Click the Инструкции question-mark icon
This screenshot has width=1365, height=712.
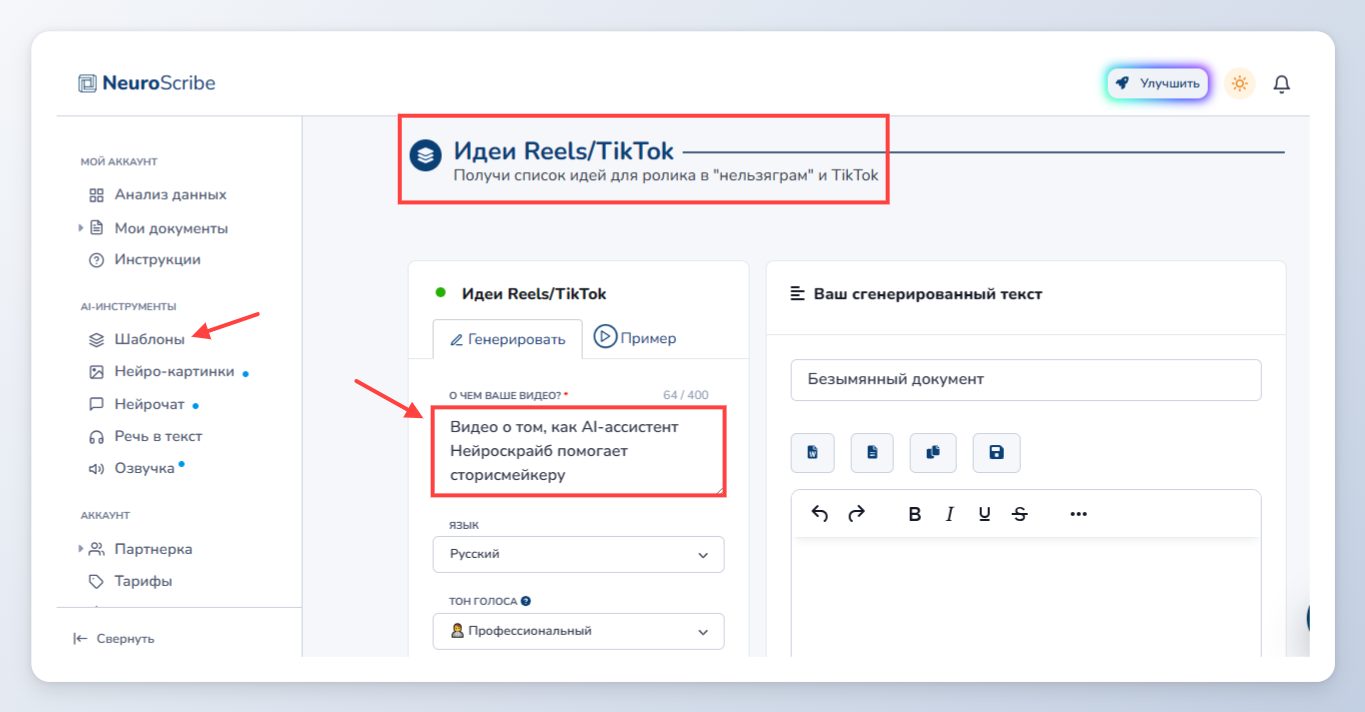pyautogui.click(x=97, y=260)
